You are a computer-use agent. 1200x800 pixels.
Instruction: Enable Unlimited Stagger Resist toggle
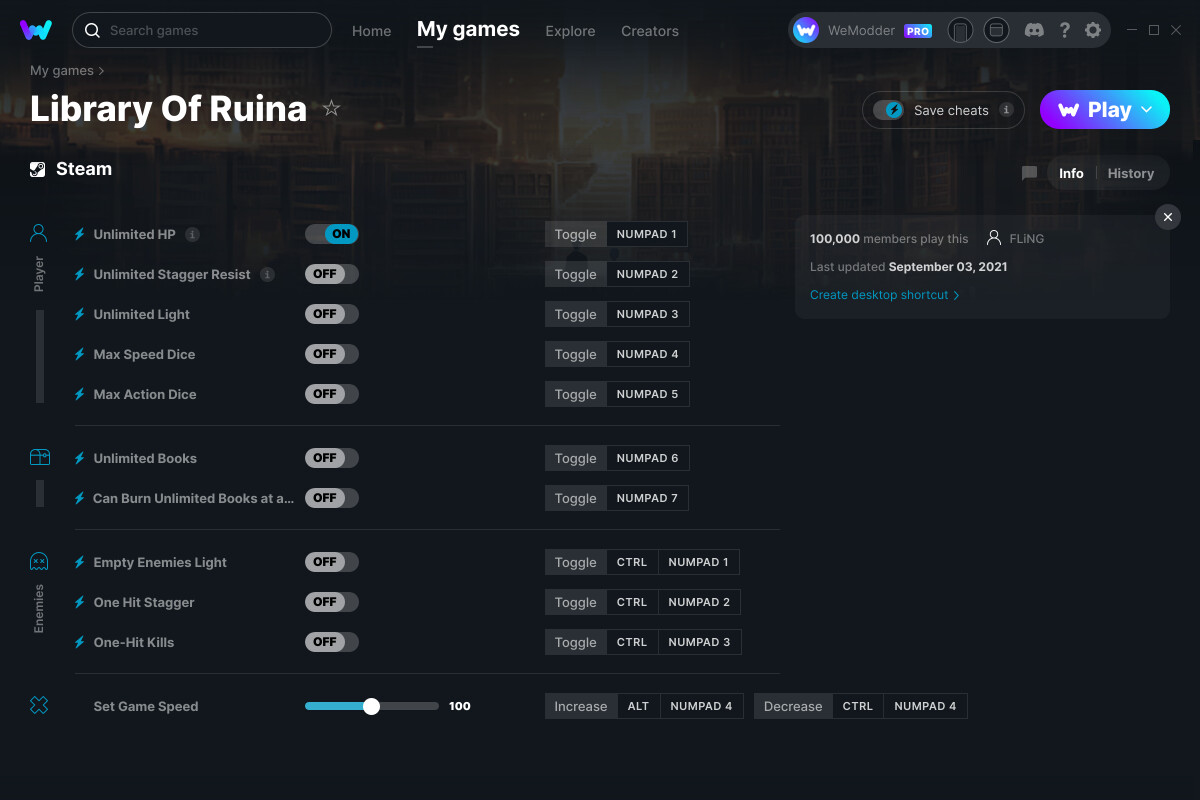tap(332, 274)
